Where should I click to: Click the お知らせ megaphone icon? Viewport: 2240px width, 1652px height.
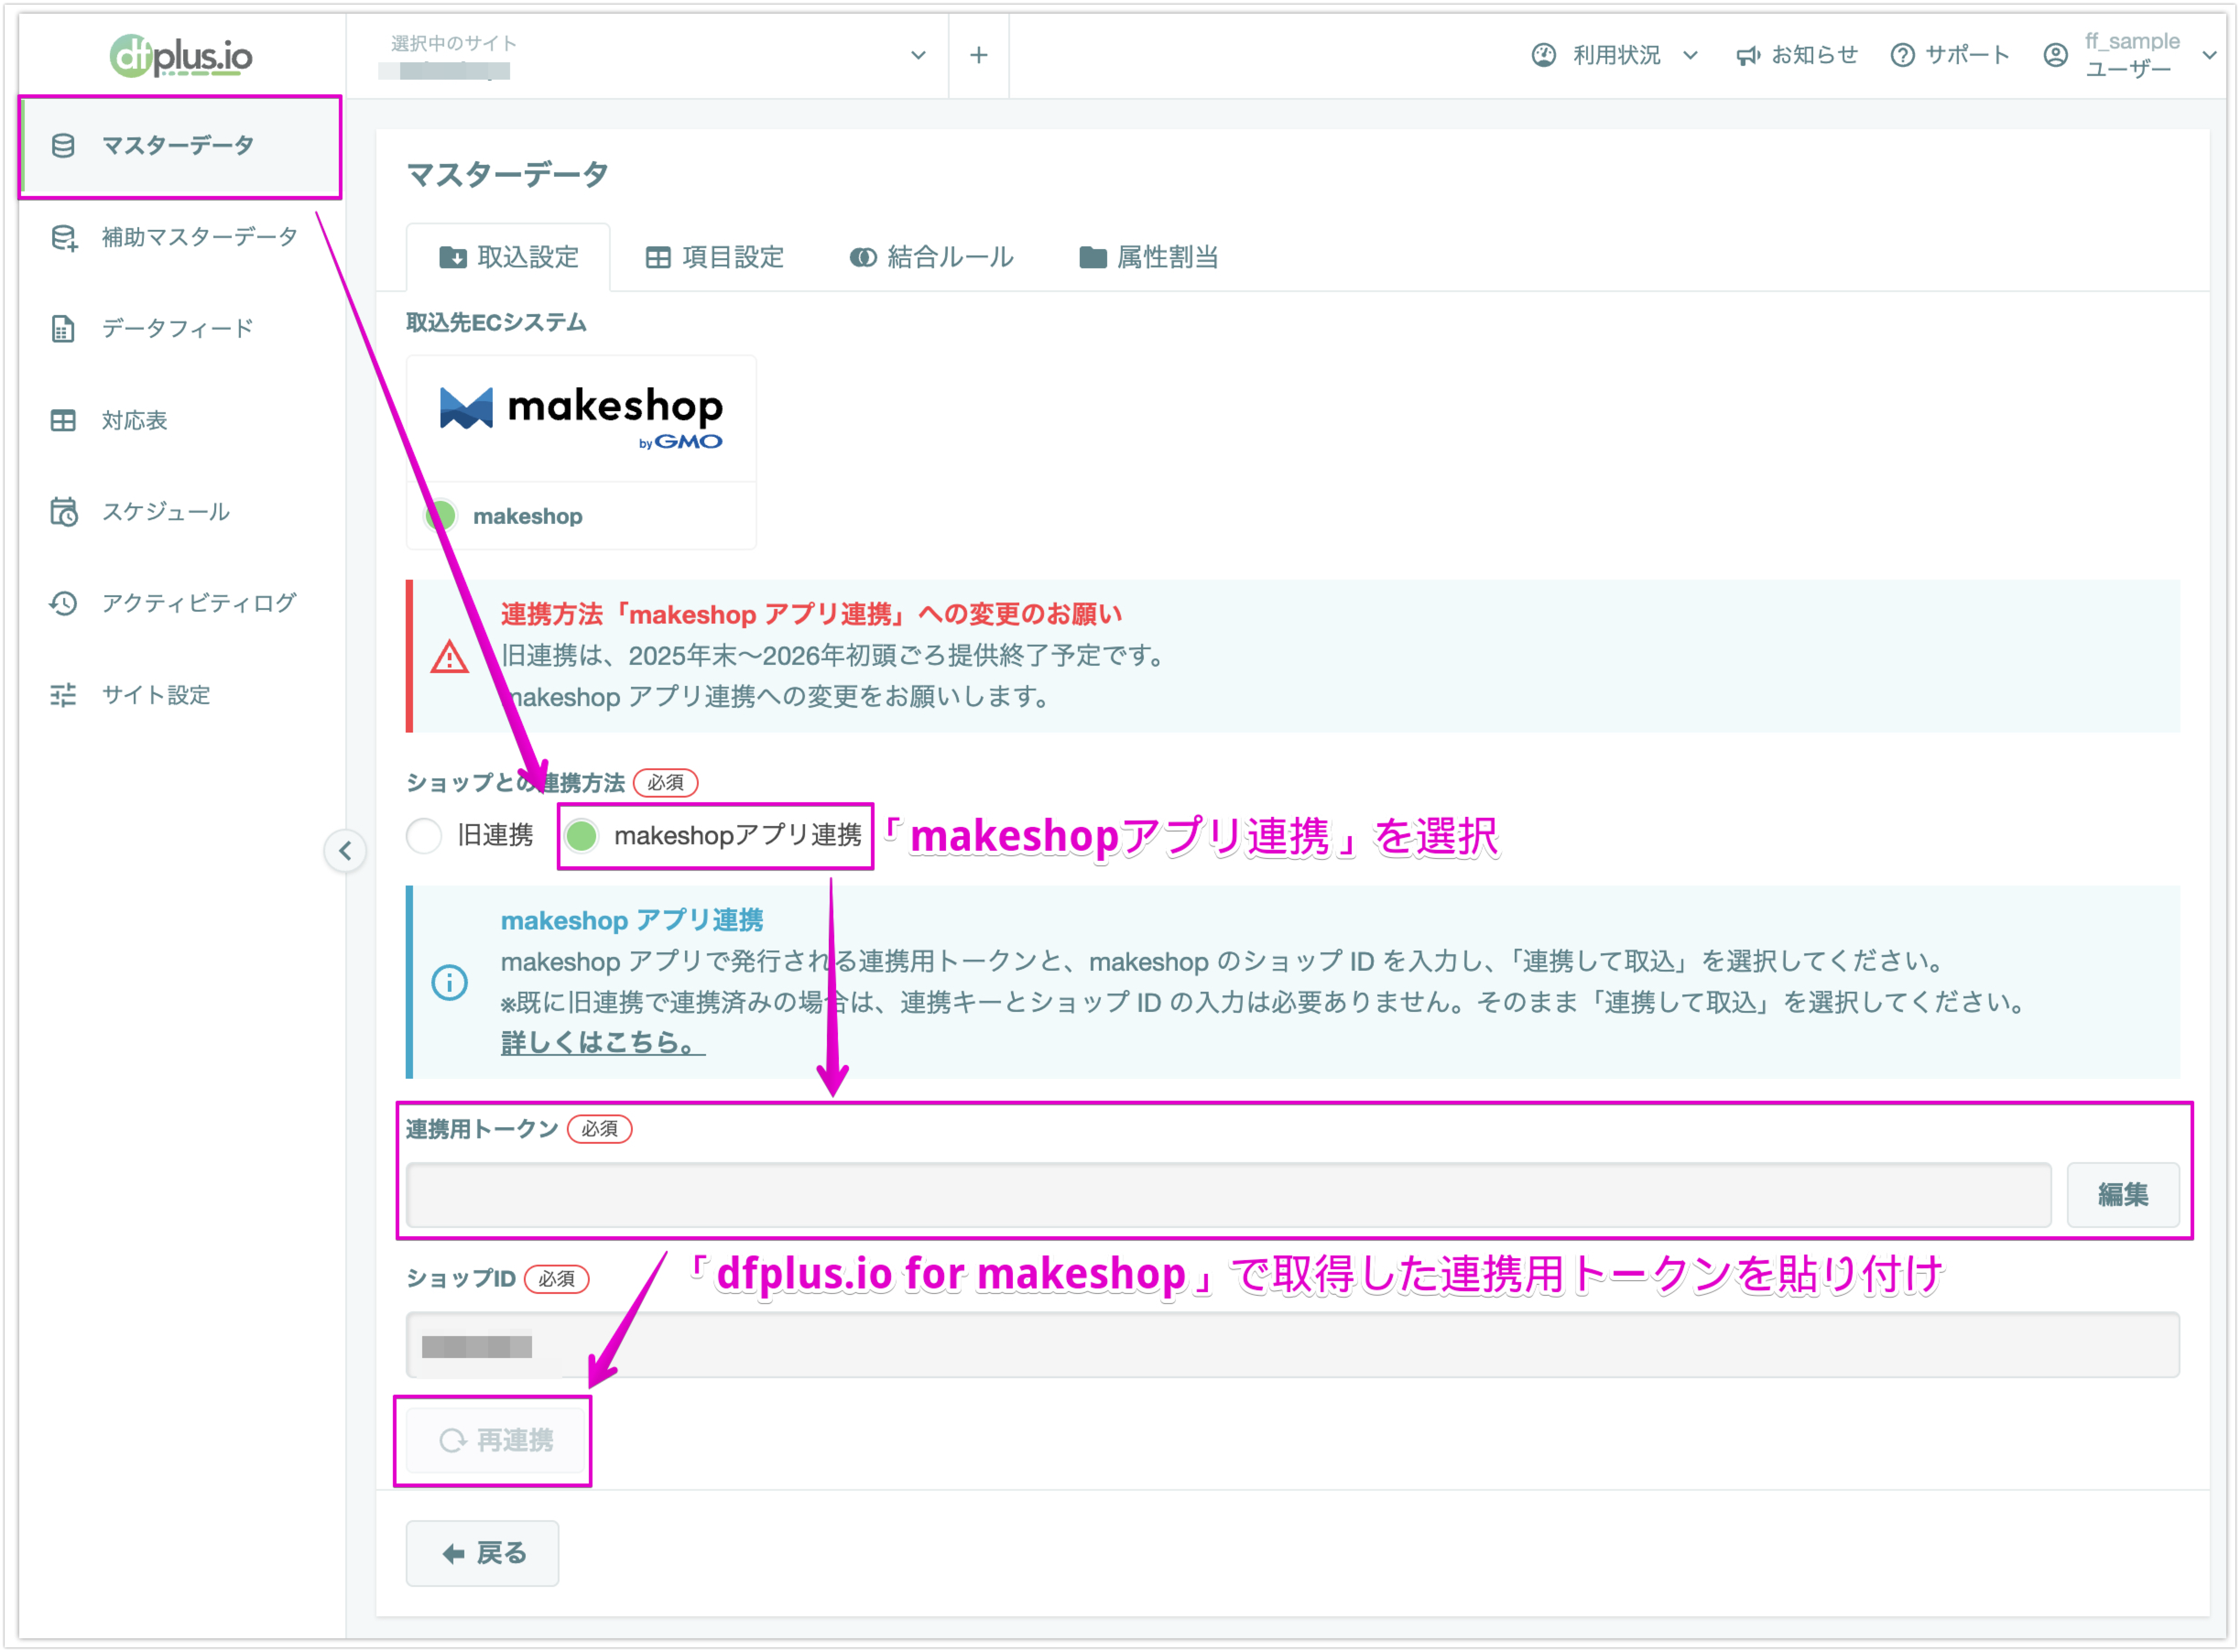coord(1748,56)
